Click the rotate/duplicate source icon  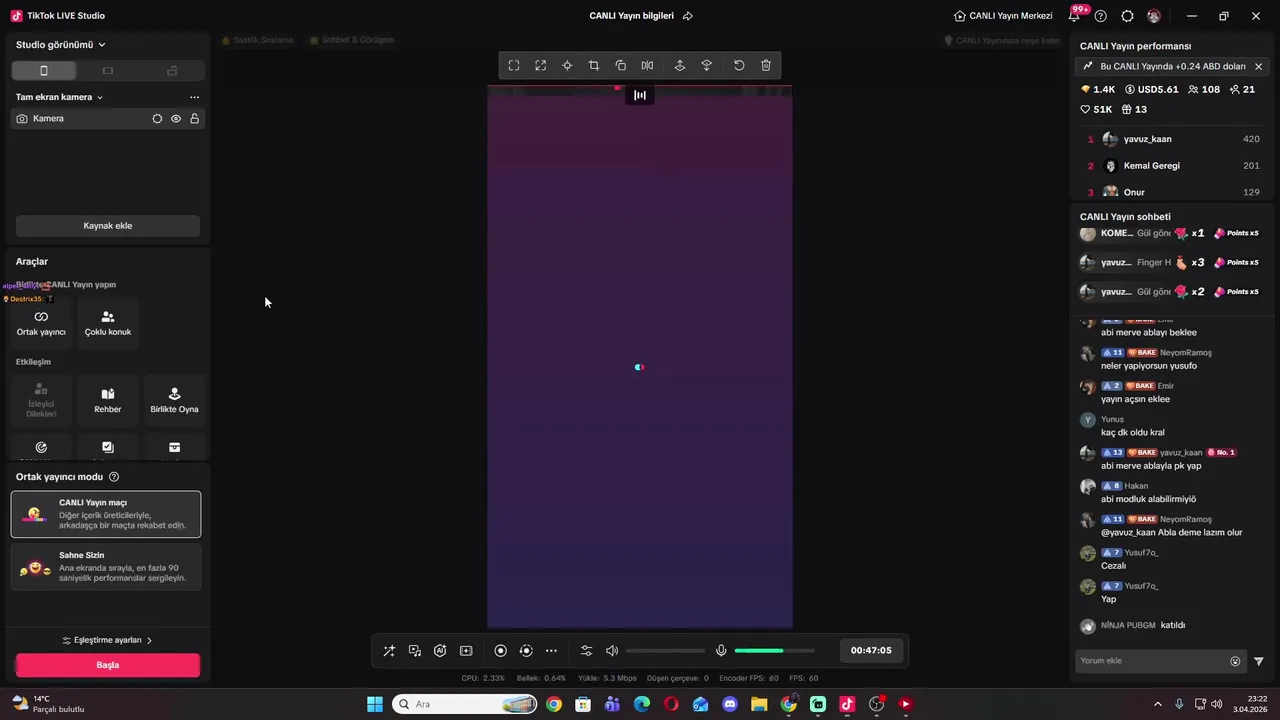point(621,65)
